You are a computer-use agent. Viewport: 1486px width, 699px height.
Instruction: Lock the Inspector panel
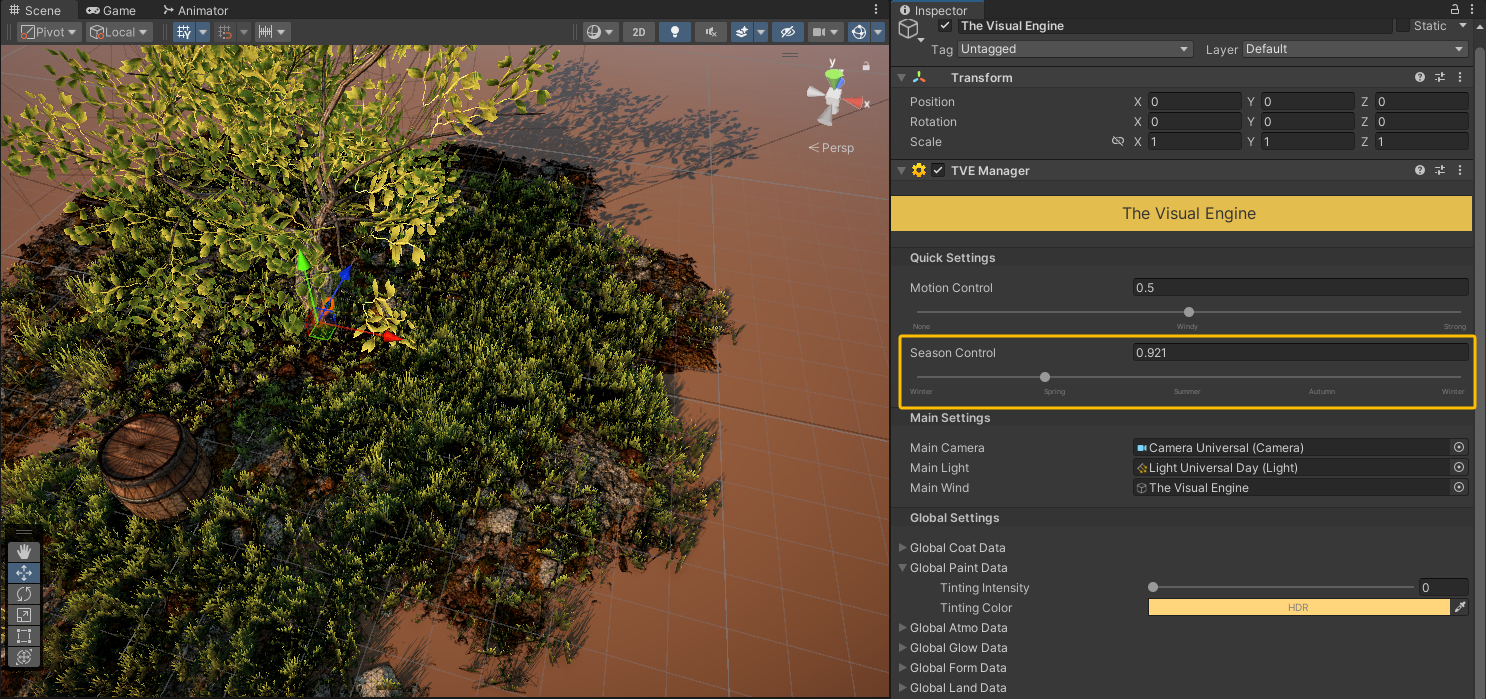(1455, 10)
